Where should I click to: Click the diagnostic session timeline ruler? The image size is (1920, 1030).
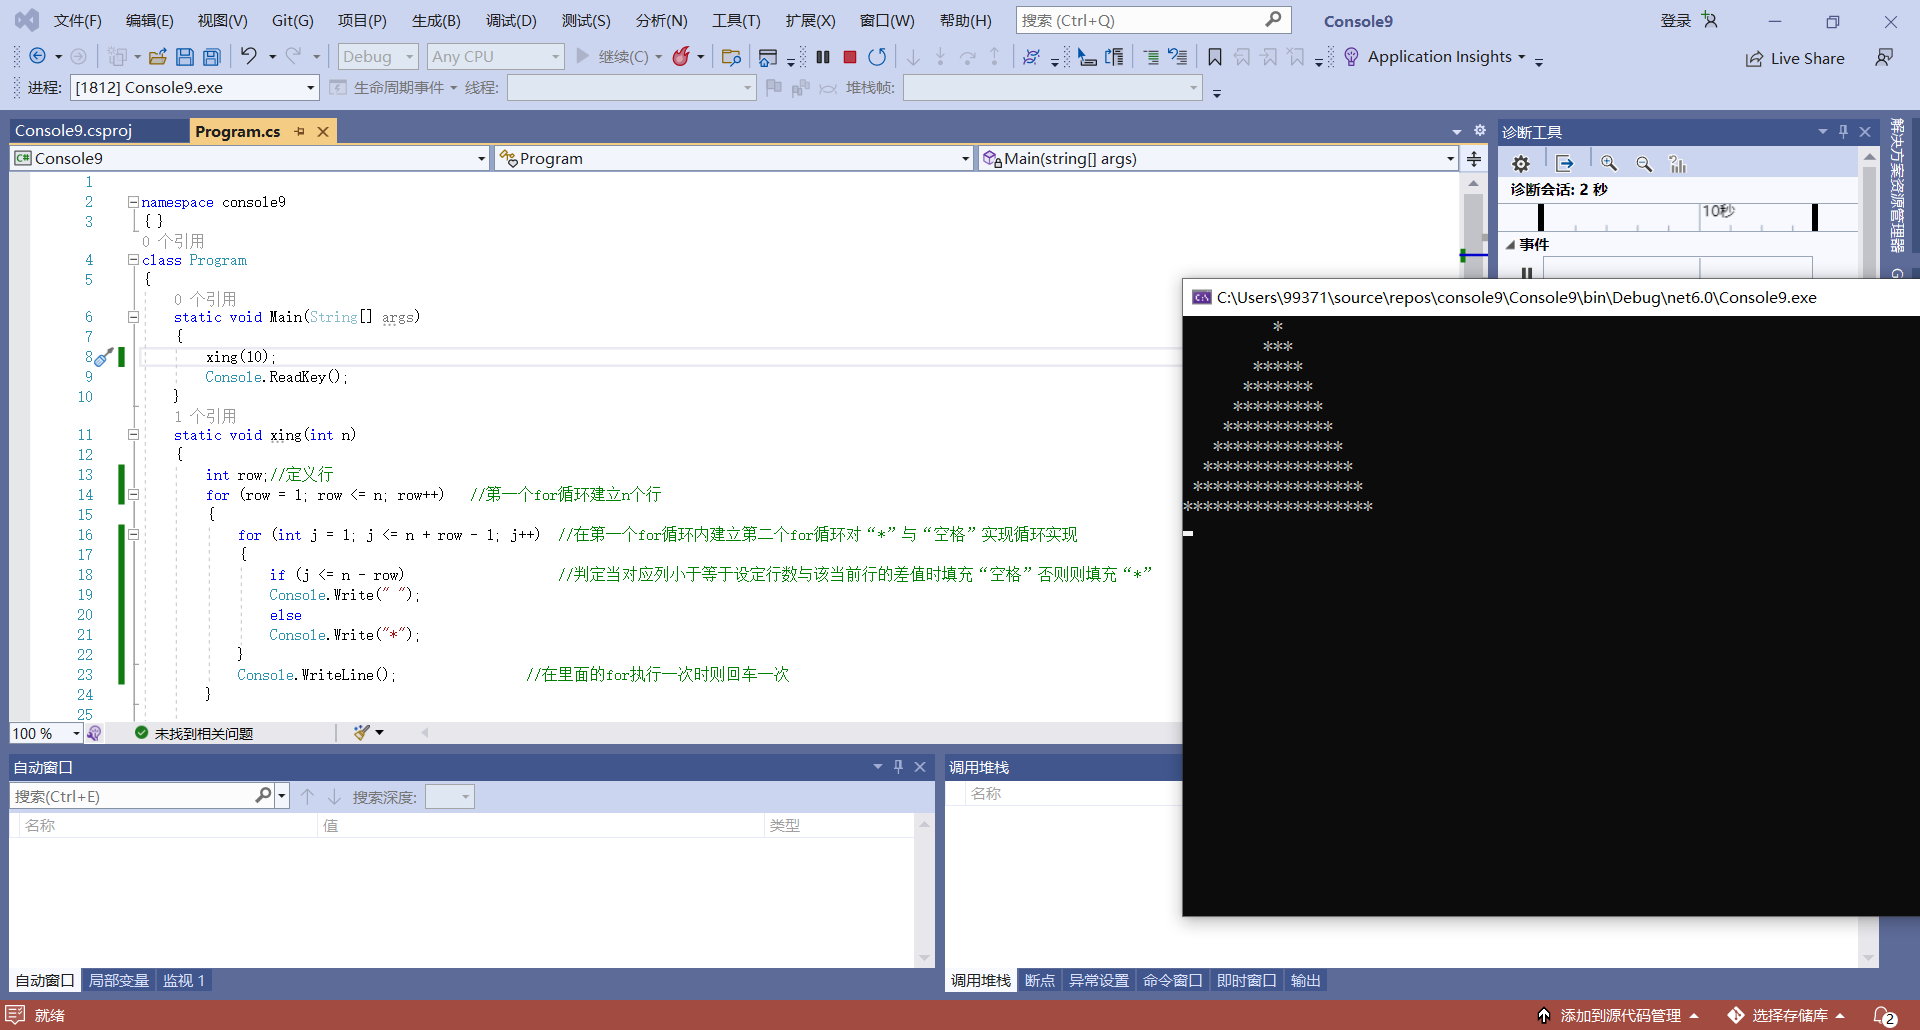[1678, 217]
